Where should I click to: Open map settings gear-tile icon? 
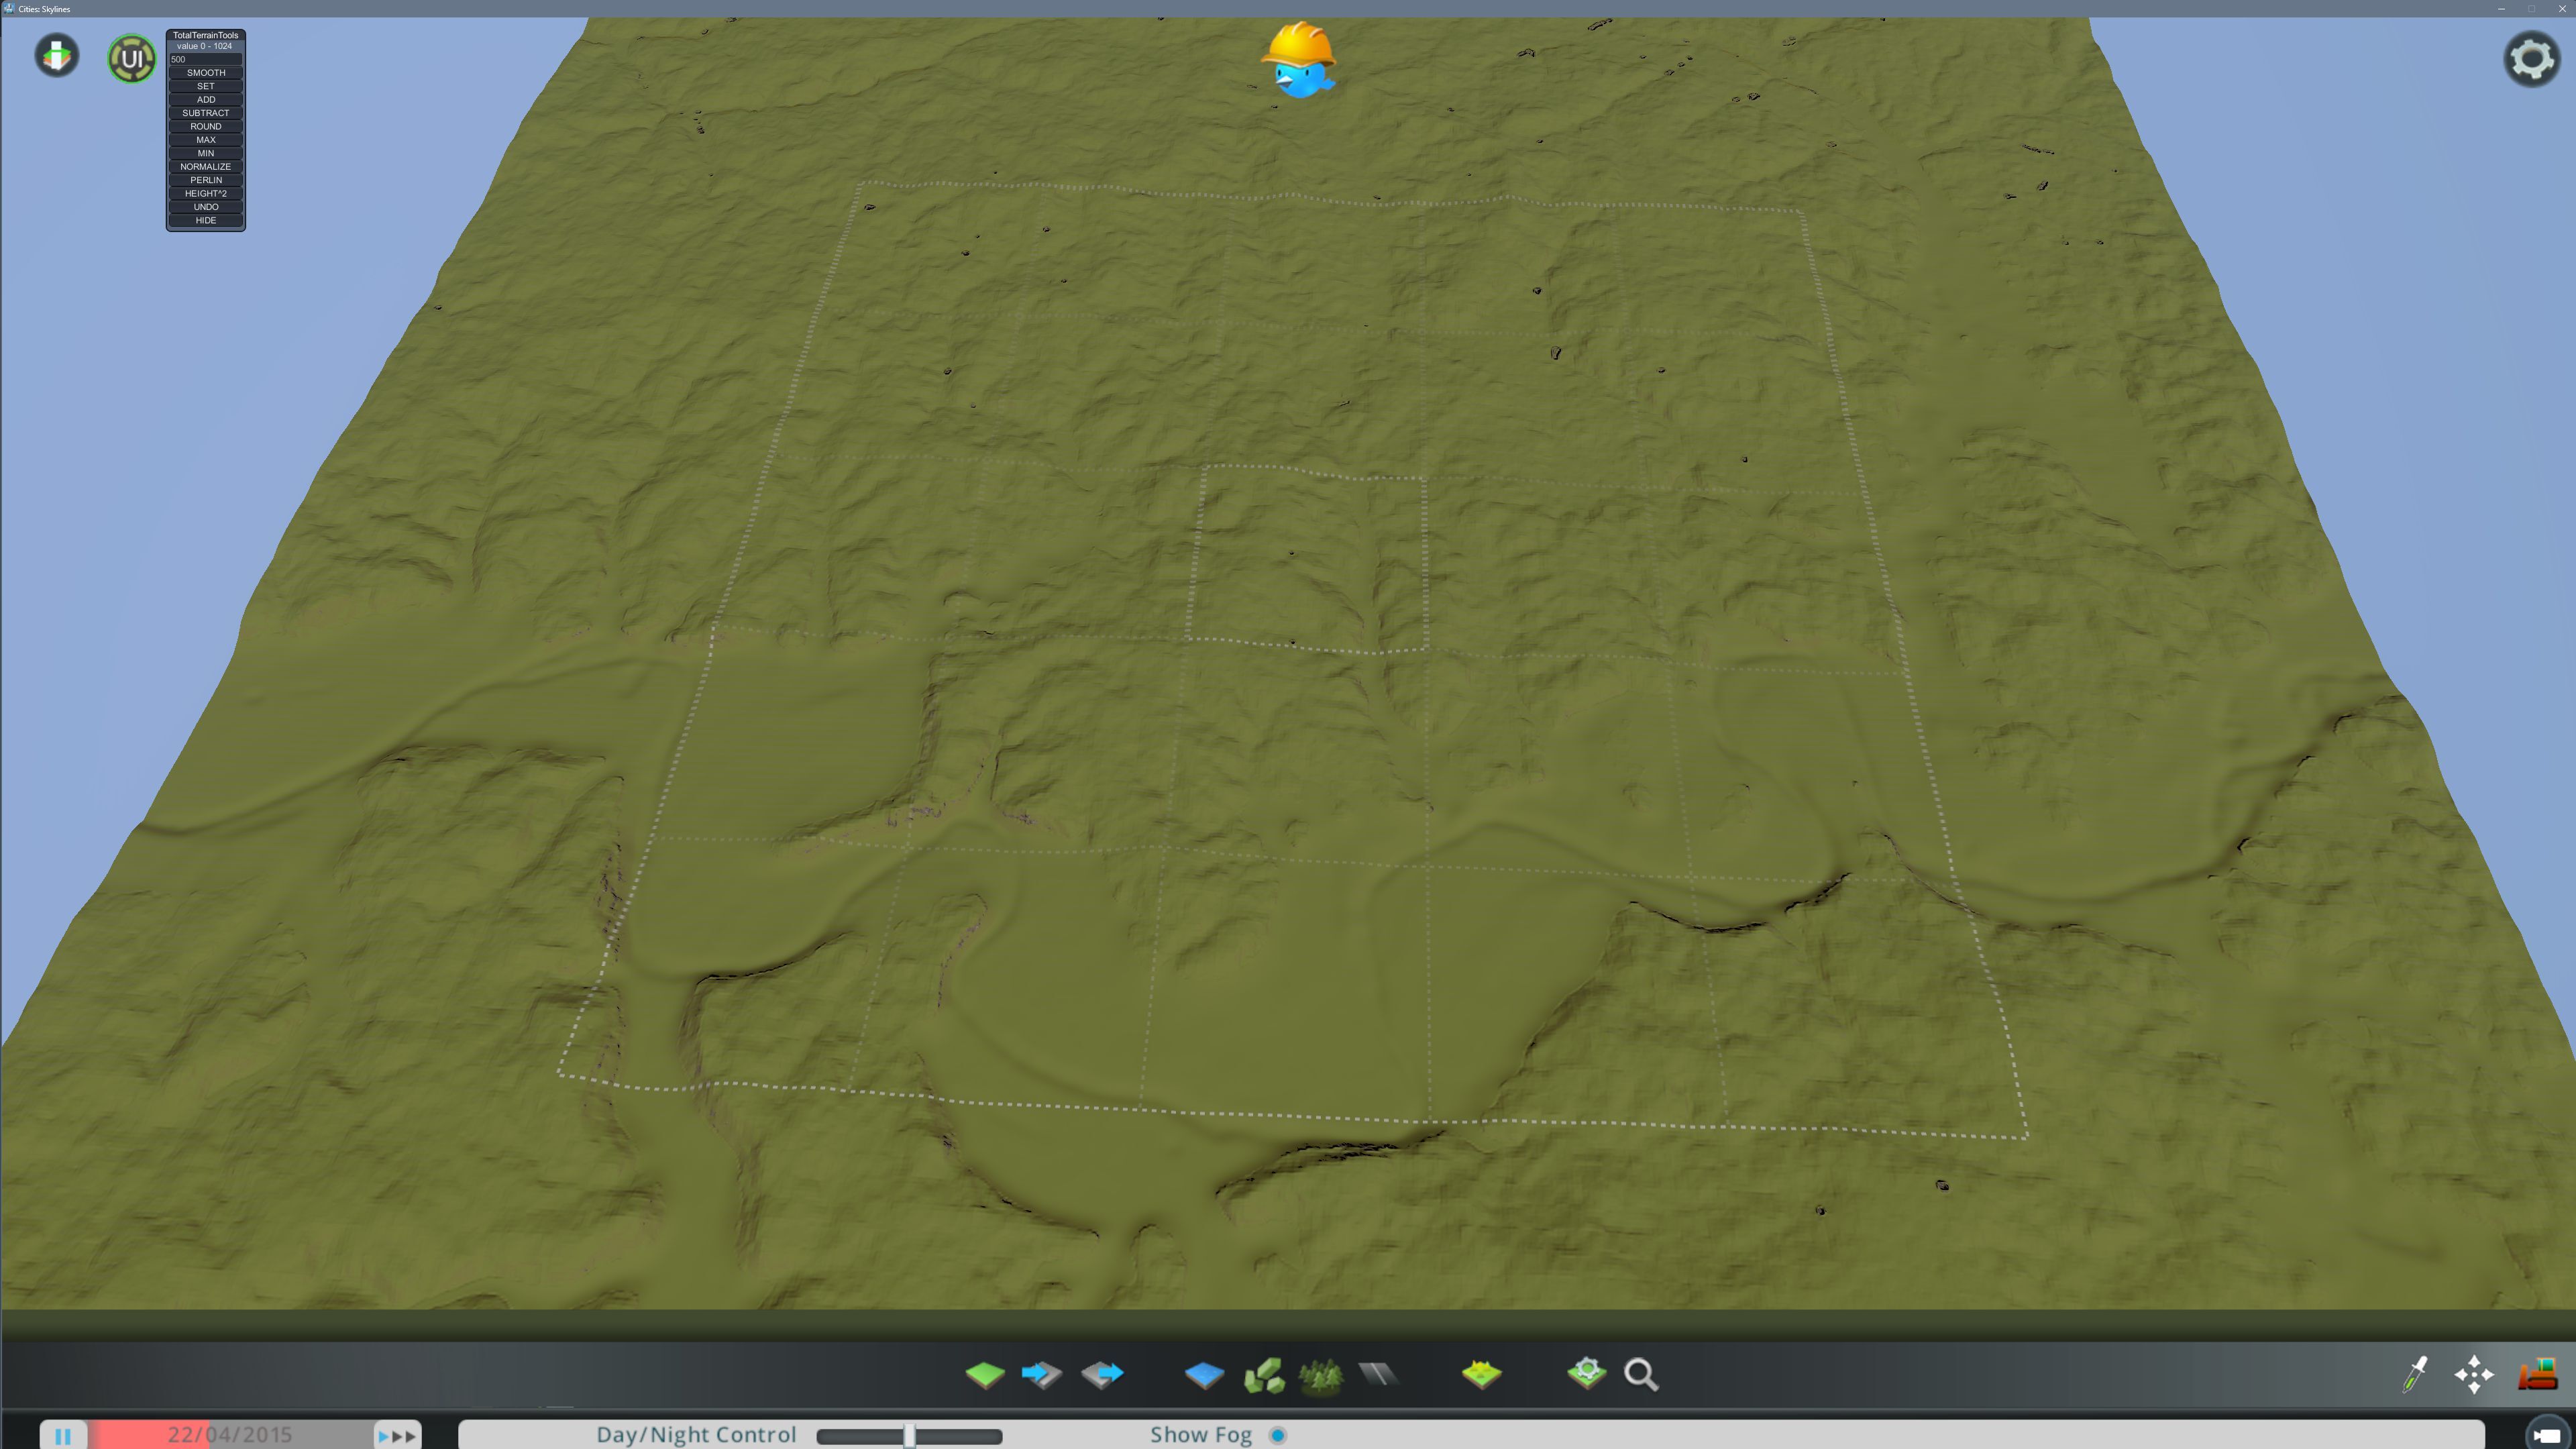[1586, 1373]
